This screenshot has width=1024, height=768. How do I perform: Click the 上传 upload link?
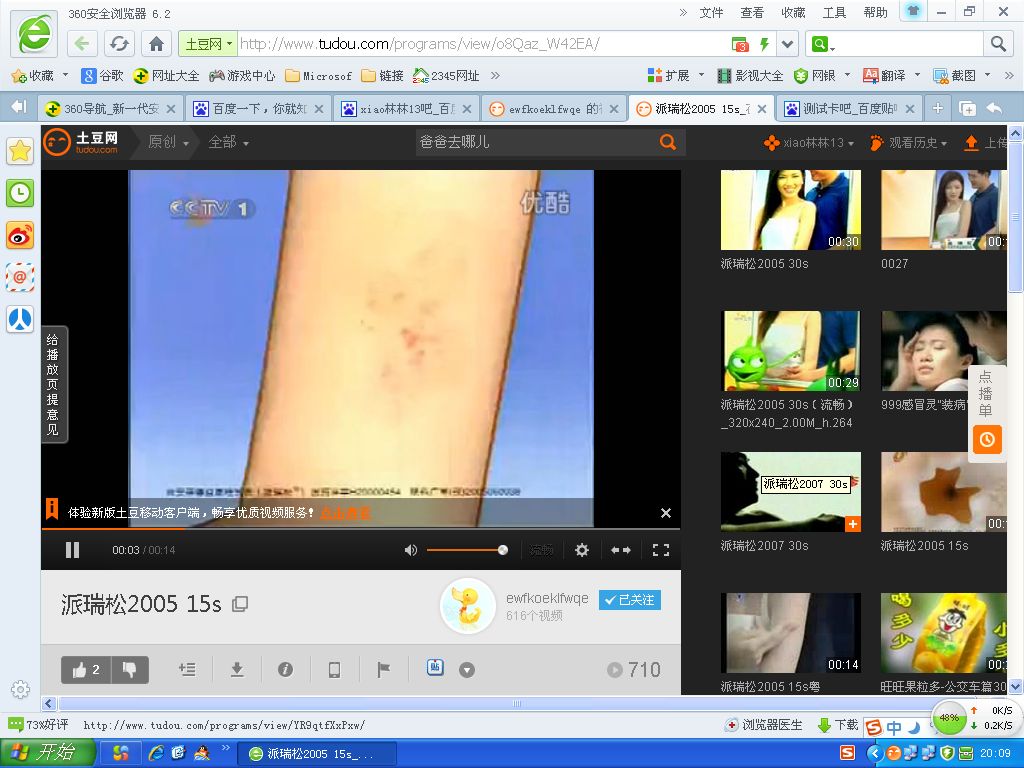pyautogui.click(x=986, y=142)
